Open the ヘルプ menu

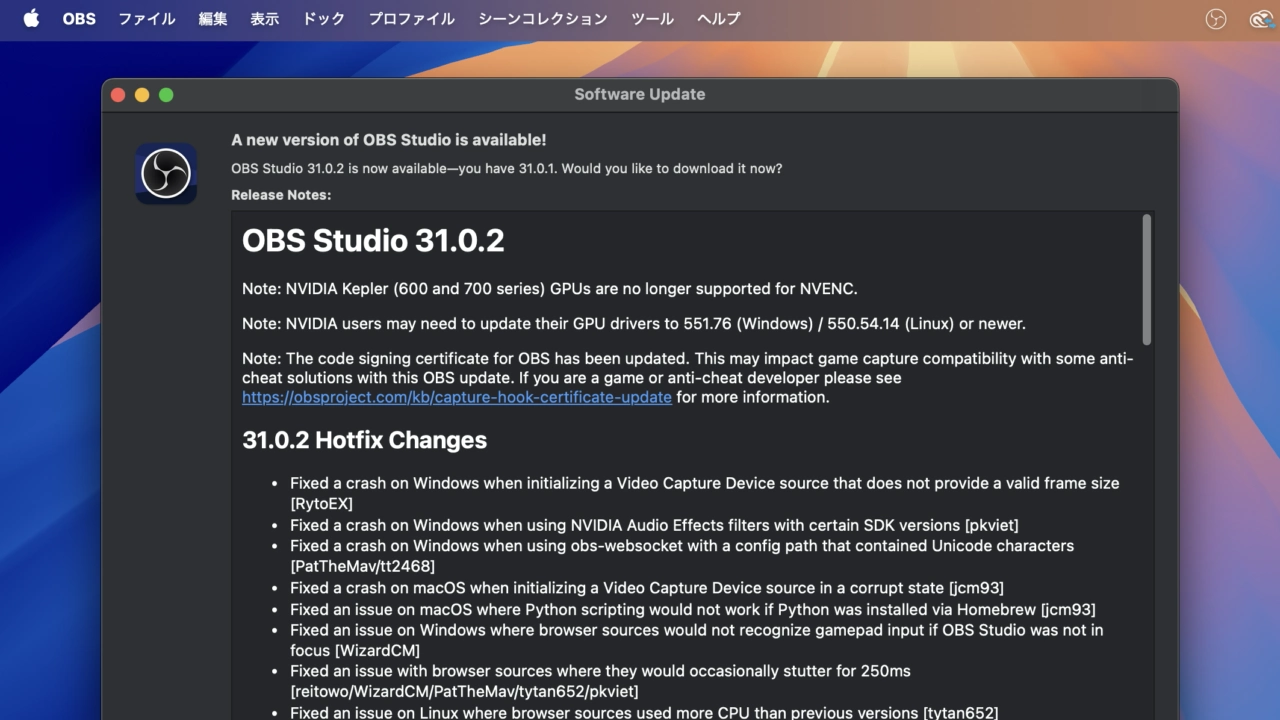(719, 19)
